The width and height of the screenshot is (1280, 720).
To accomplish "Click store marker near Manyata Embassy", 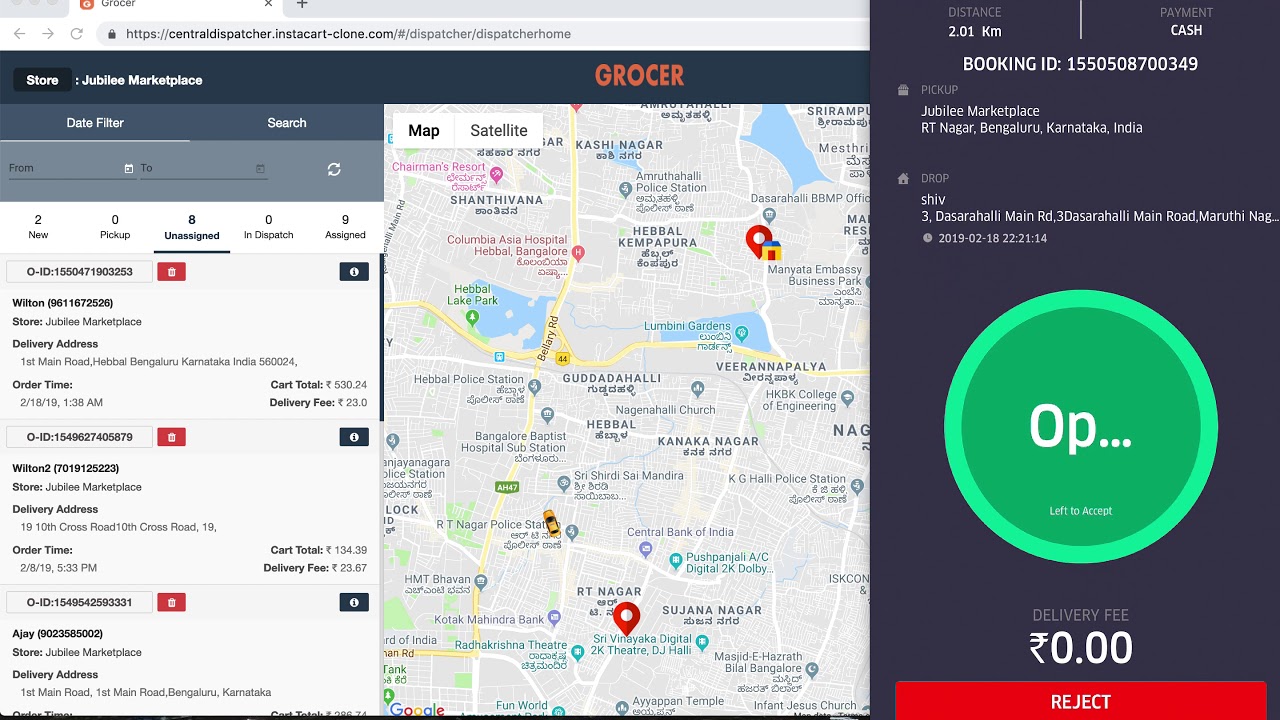I will [x=771, y=250].
